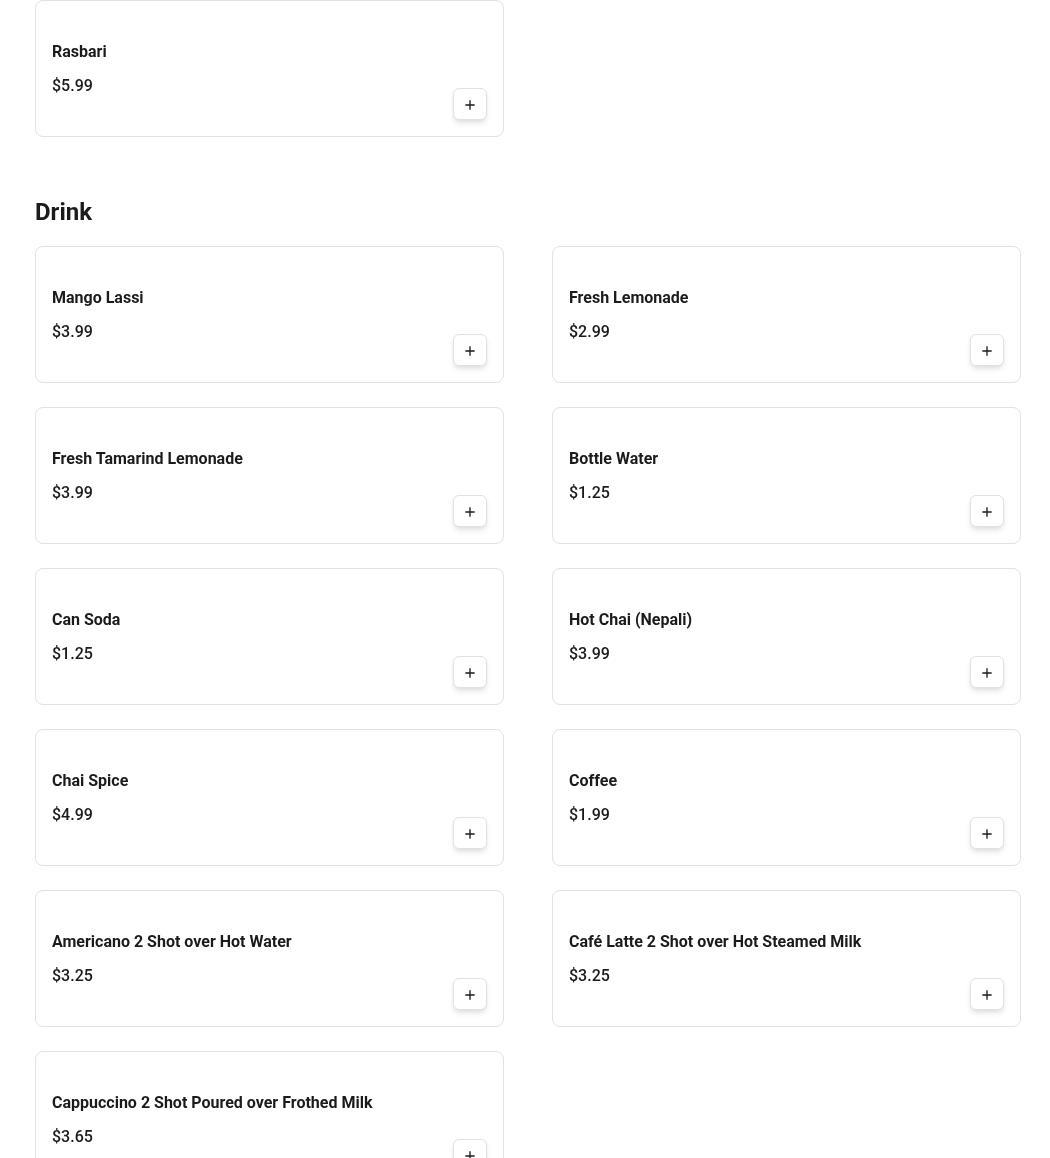Add Café Latte with plus icon

coord(986,994)
